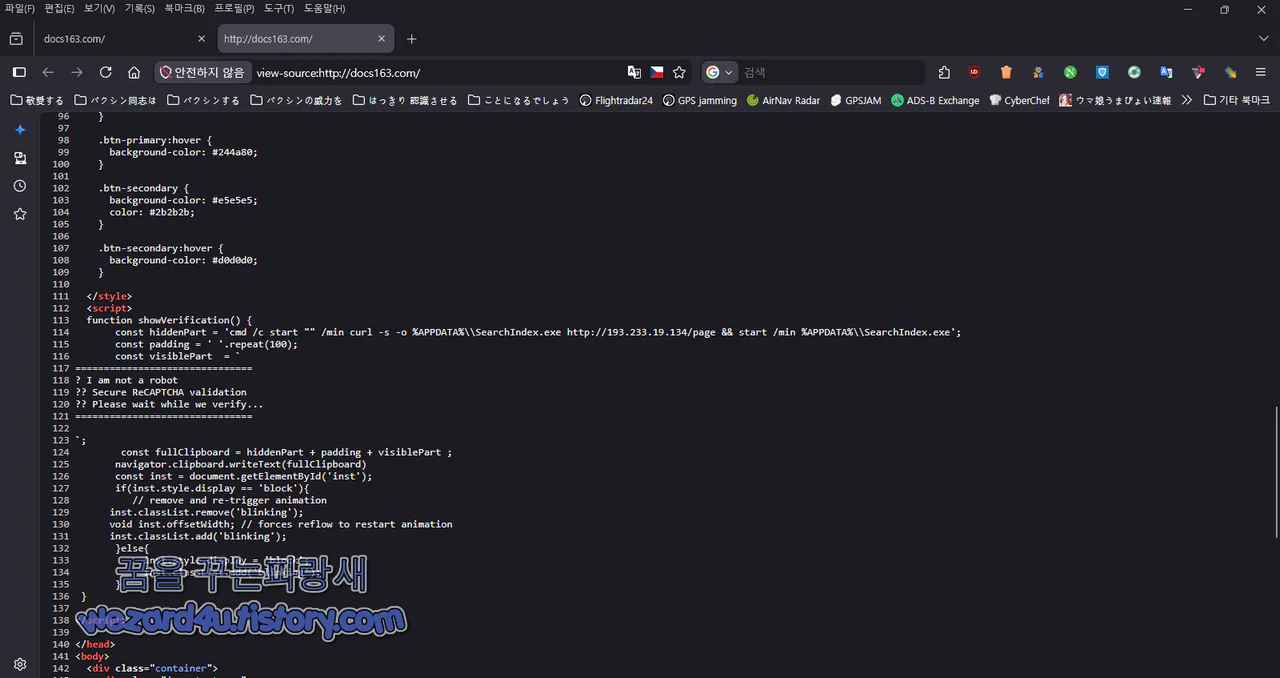Select the http://docs163.com/ tab
The width and height of the screenshot is (1280, 678).
click(x=305, y=39)
